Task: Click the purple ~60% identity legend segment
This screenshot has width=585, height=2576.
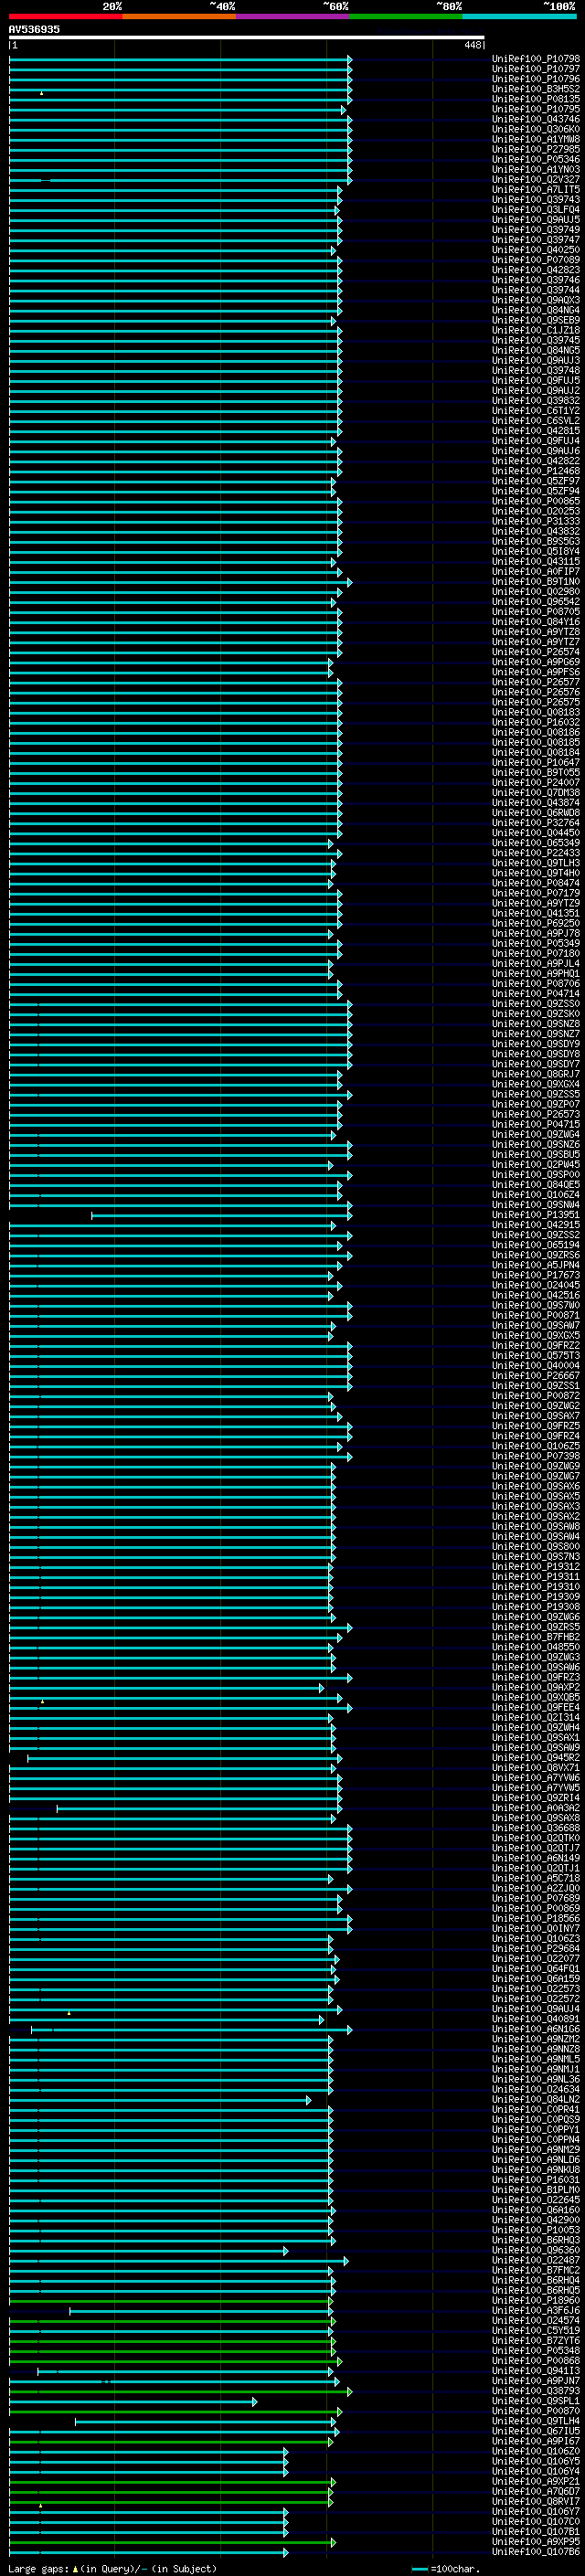Action: tap(292, 16)
